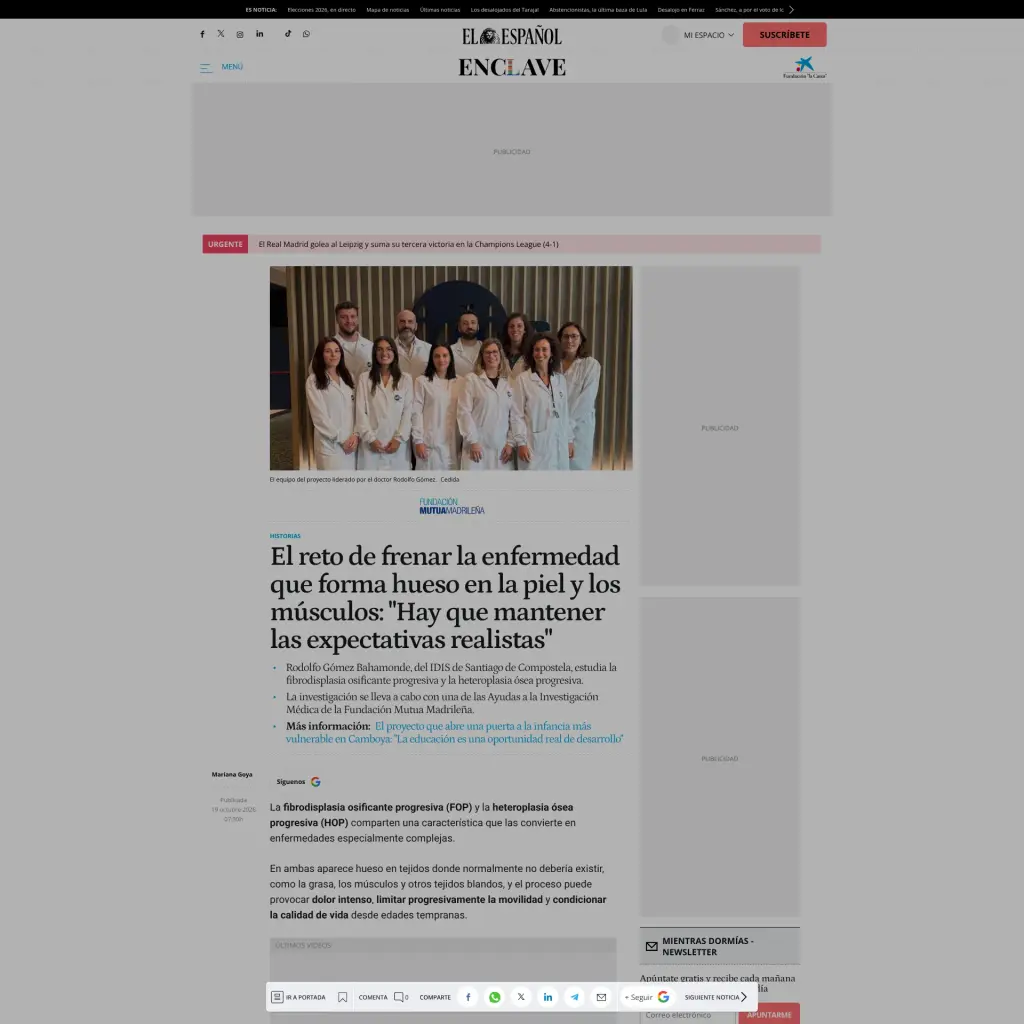Screen dimensions: 1024x1024
Task: Click the MIENTRAS DORMÍAS - NEWSLETTER heading
Action: click(x=708, y=946)
